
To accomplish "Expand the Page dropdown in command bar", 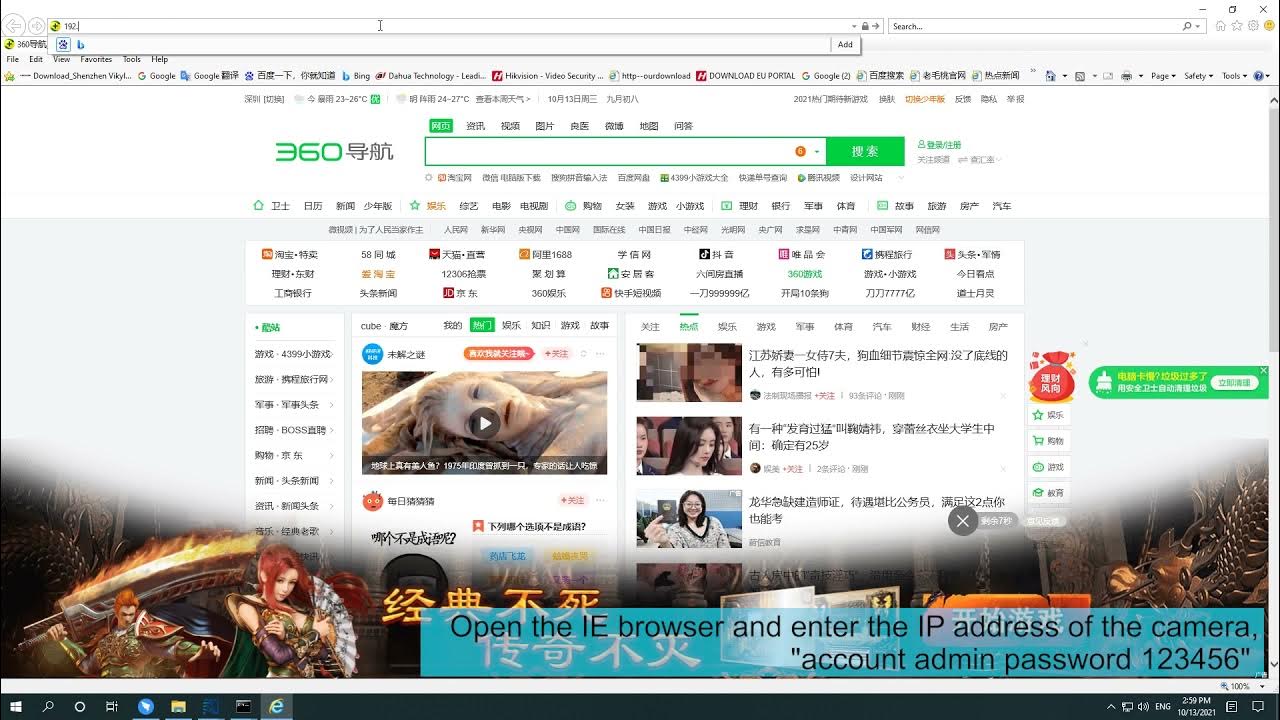I will click(1163, 75).
